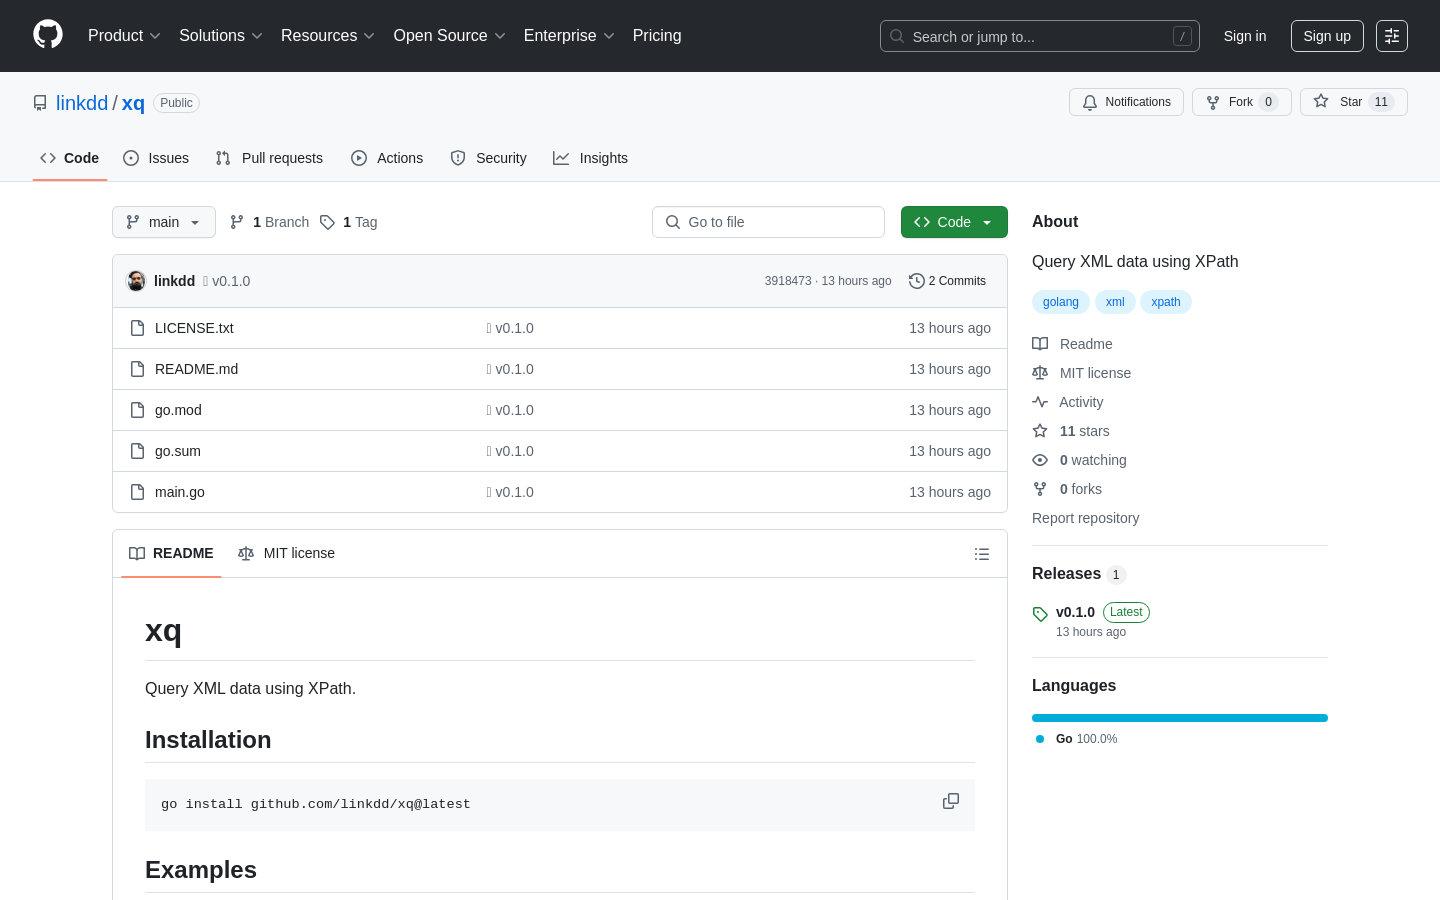
Task: Click the pulse icon beside Activity
Action: 1040,402
